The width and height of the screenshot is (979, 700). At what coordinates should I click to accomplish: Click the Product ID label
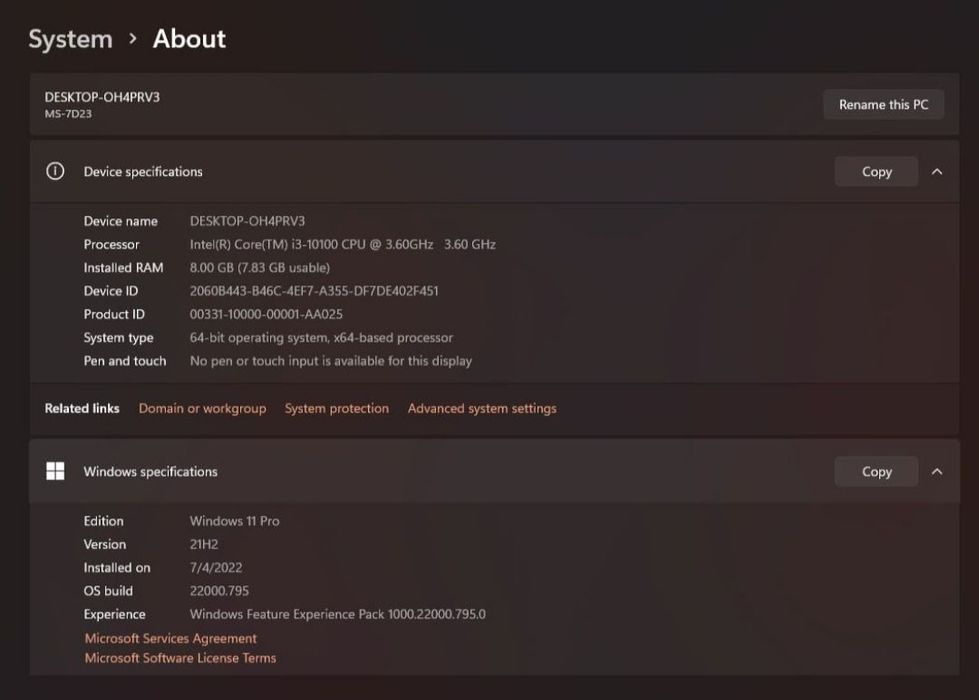click(x=114, y=314)
